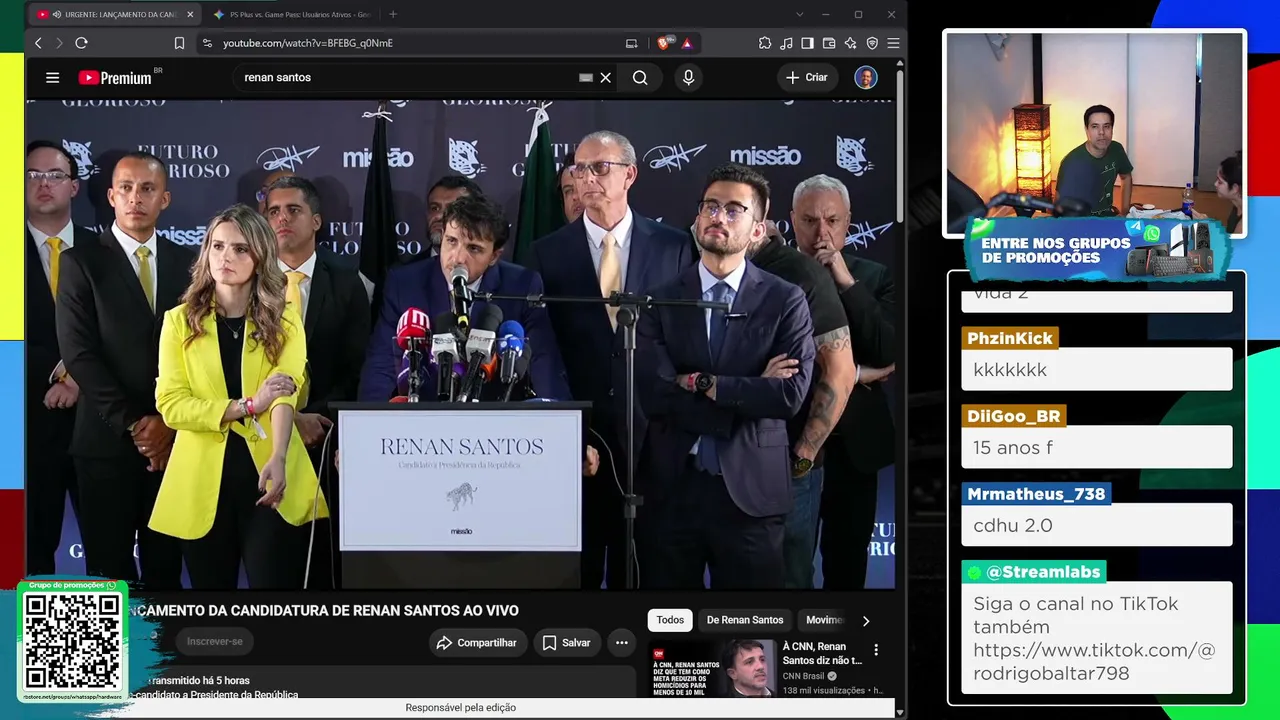Viewport: 1280px width, 720px height.
Task: Switch to the URGENTE: LANÇAMENTO YouTube tab
Action: tap(113, 15)
